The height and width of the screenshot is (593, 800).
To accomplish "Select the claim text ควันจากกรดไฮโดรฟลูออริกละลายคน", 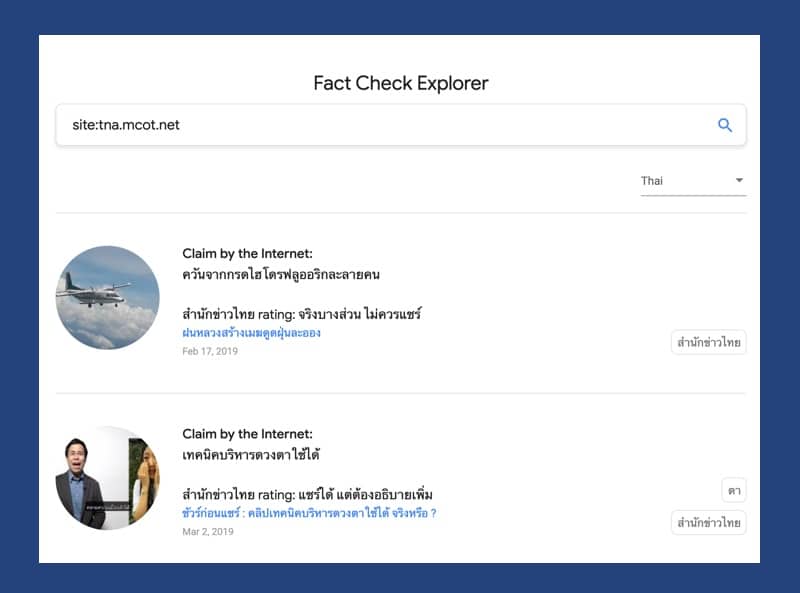I will tap(281, 274).
